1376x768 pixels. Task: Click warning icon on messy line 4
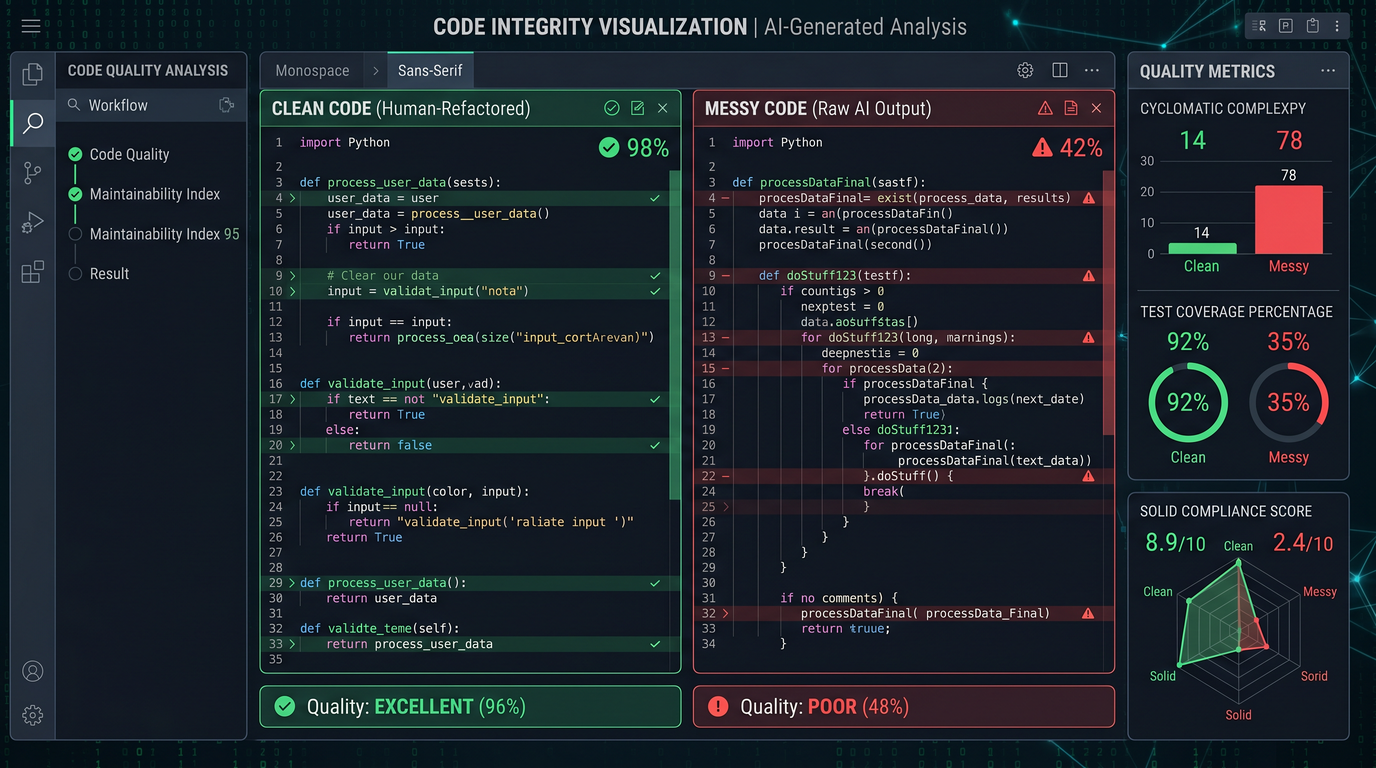[x=1089, y=198]
